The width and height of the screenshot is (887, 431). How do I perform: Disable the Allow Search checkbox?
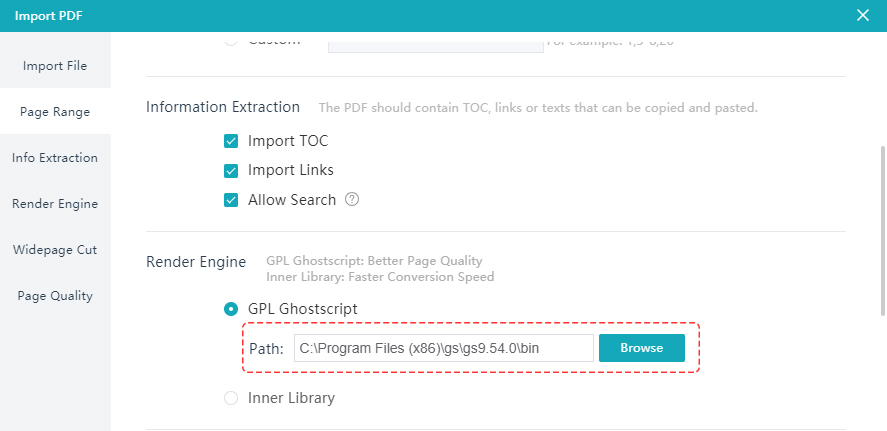[231, 200]
